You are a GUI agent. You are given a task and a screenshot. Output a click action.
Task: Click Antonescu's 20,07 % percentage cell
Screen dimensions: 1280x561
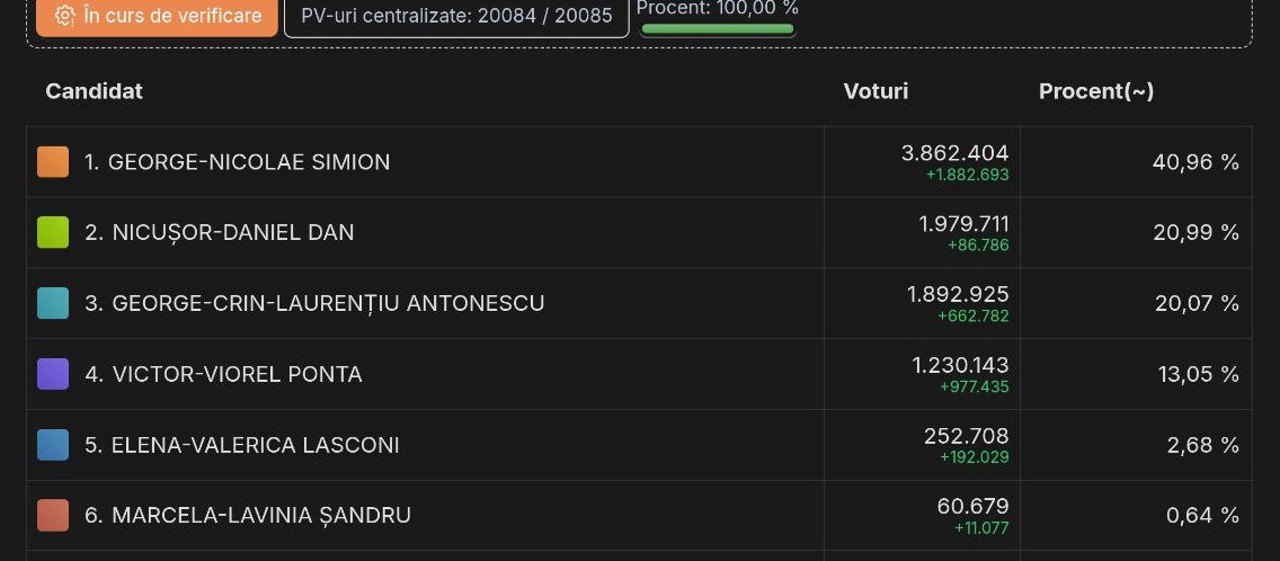tap(1196, 303)
